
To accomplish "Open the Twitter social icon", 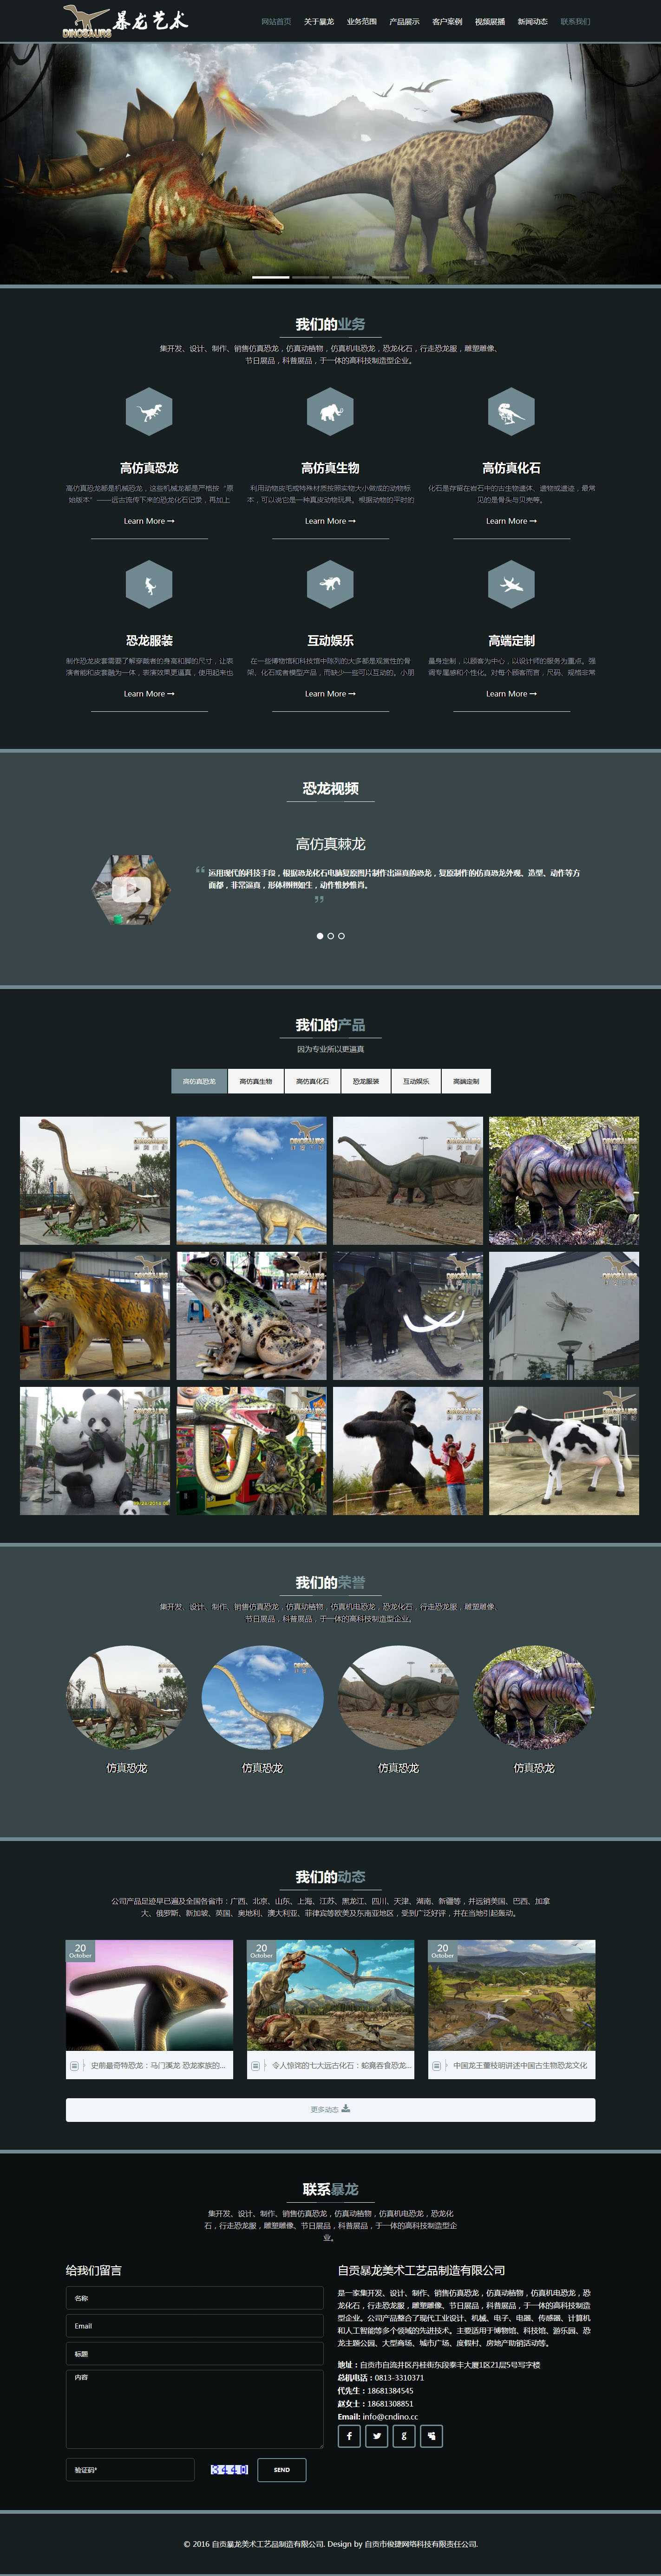I will tap(376, 2435).
